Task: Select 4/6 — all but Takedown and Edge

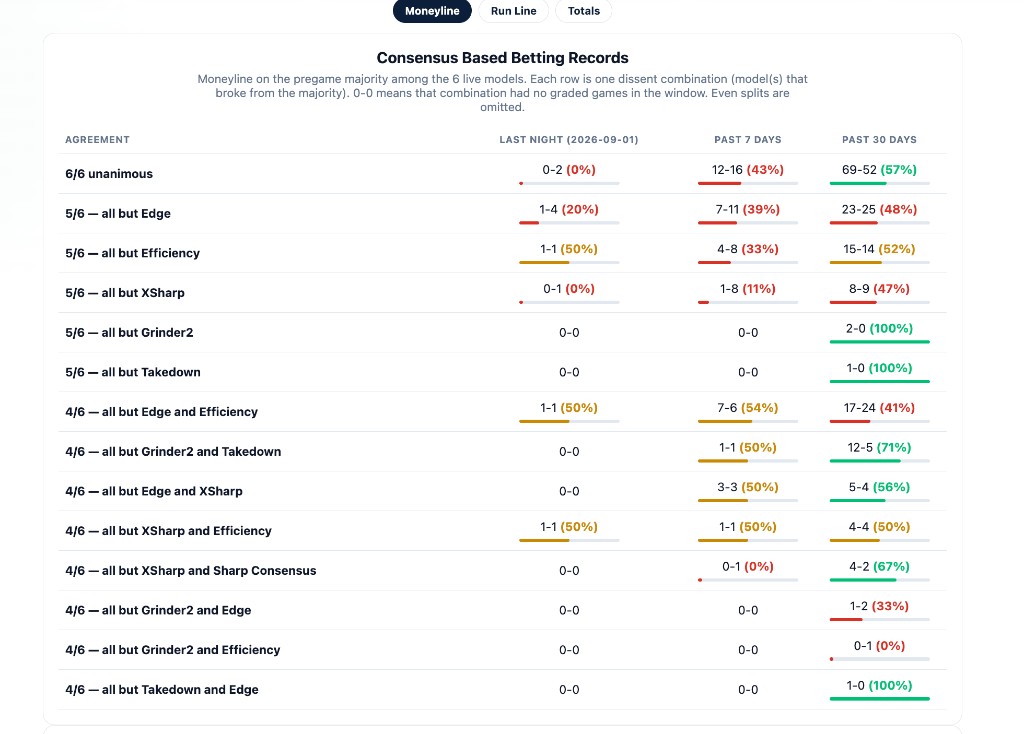Action: 162,690
